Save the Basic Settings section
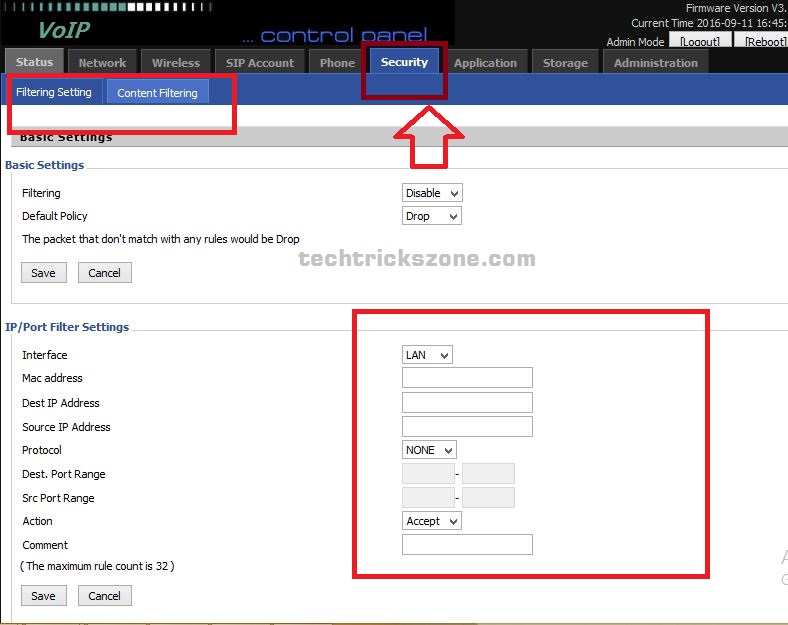 point(44,273)
